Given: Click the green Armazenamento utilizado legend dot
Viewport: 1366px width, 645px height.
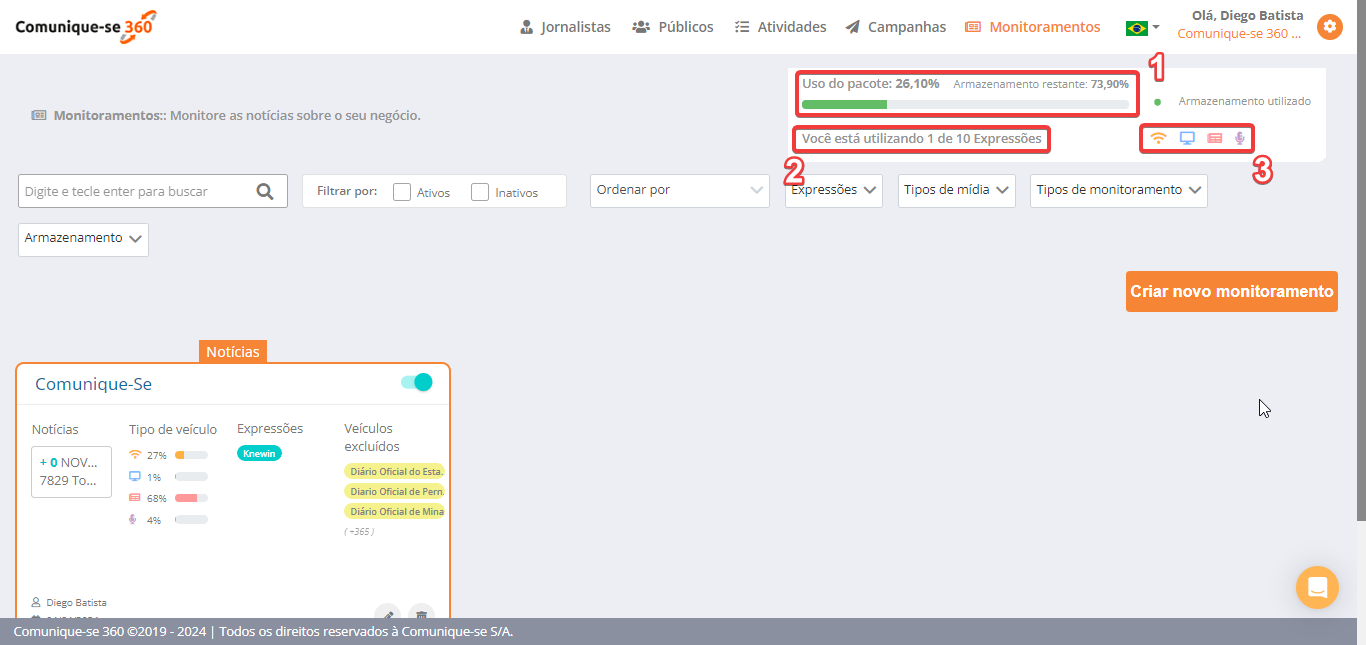Looking at the screenshot, I should coord(1158,101).
